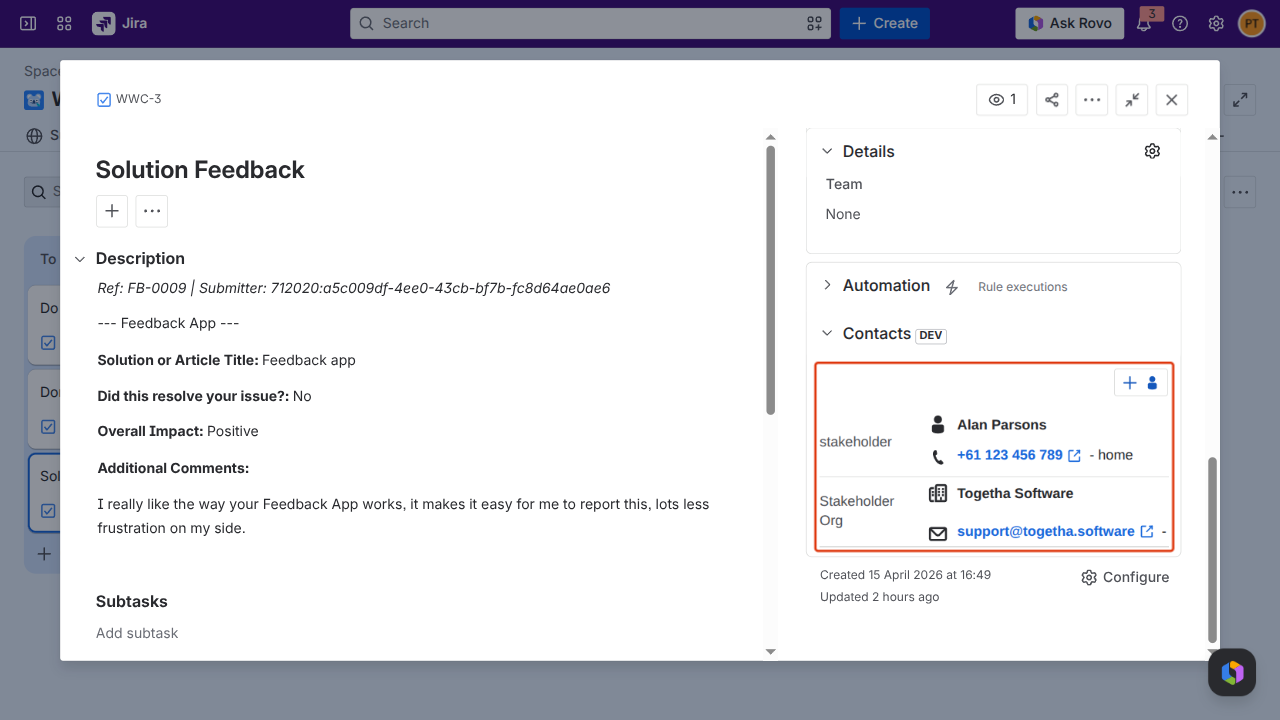Close the issue dialog
This screenshot has width=1280, height=720.
1172,100
